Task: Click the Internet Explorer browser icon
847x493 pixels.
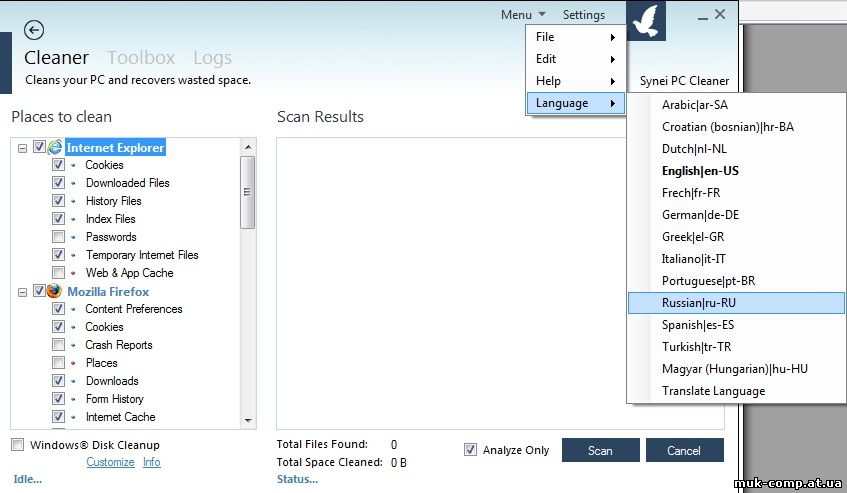Action: pos(55,147)
